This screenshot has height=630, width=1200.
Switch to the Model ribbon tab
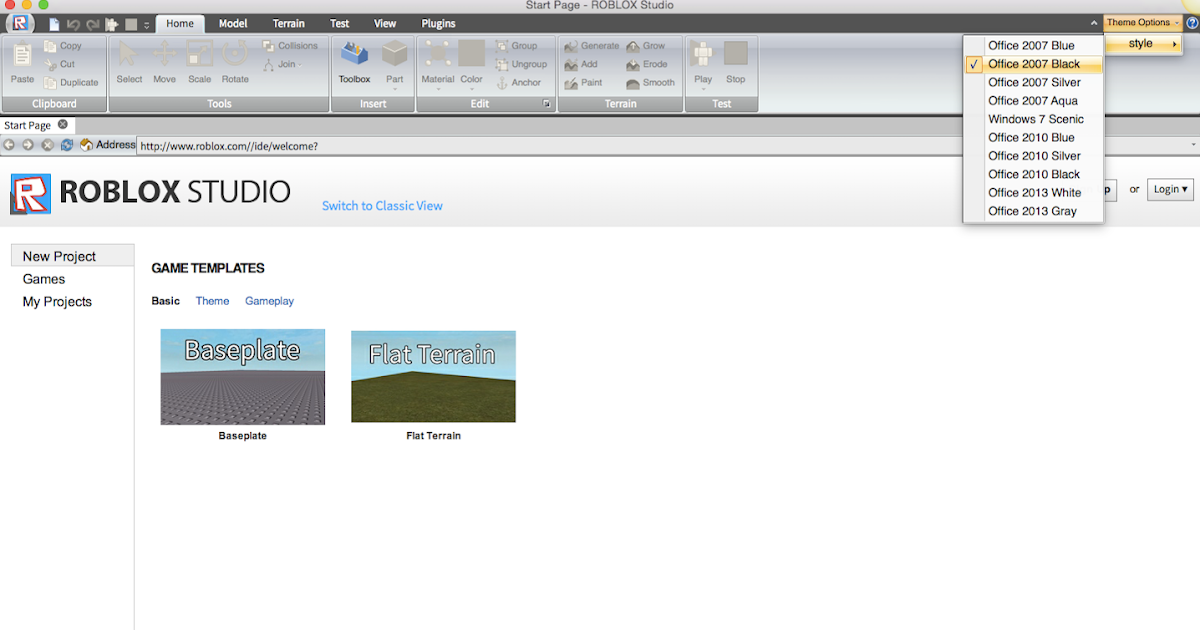coord(233,23)
